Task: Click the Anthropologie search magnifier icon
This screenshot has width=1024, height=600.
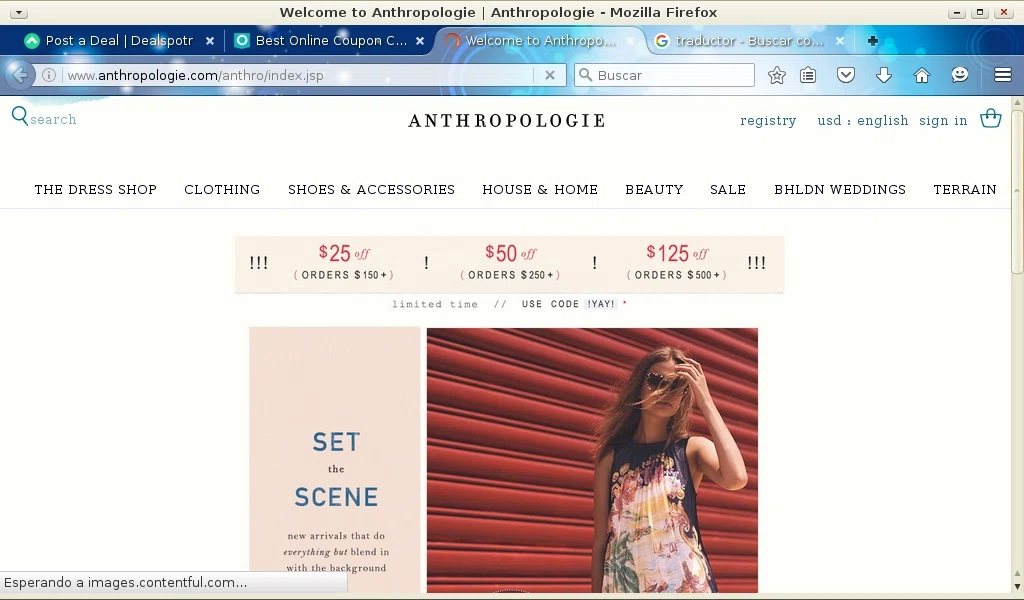Action: point(20,116)
